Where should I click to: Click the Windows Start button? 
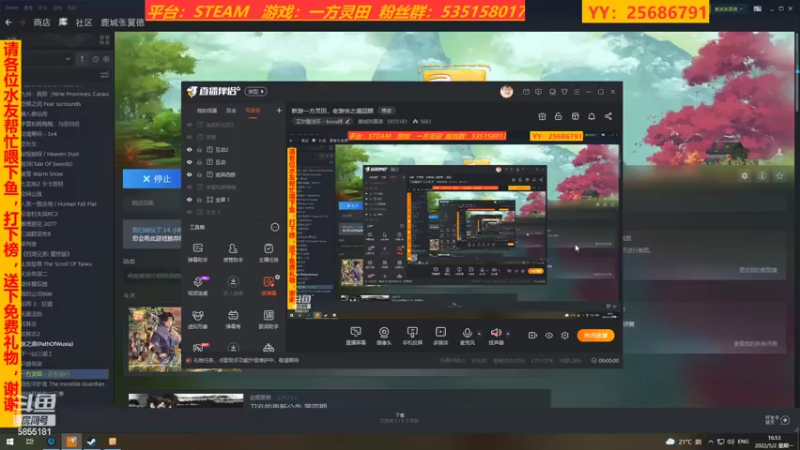9,441
